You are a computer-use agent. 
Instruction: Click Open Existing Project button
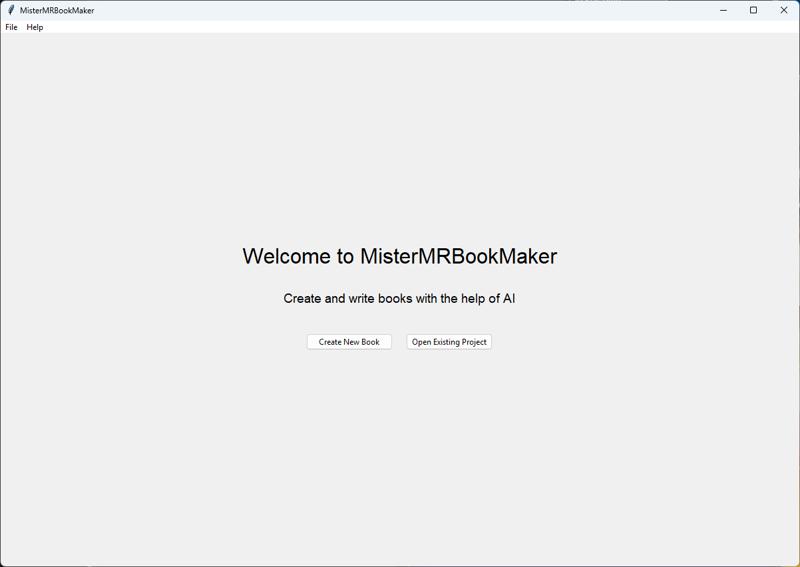449,342
